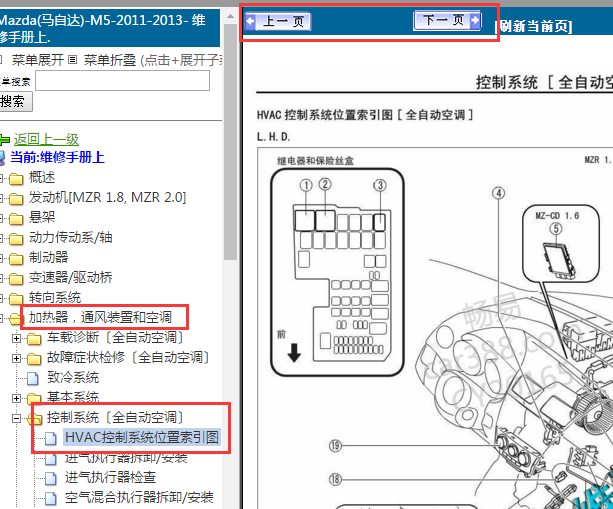Open 车载诊断〔全自动空调〕 folder
This screenshot has height=509, width=613.
click(115, 337)
